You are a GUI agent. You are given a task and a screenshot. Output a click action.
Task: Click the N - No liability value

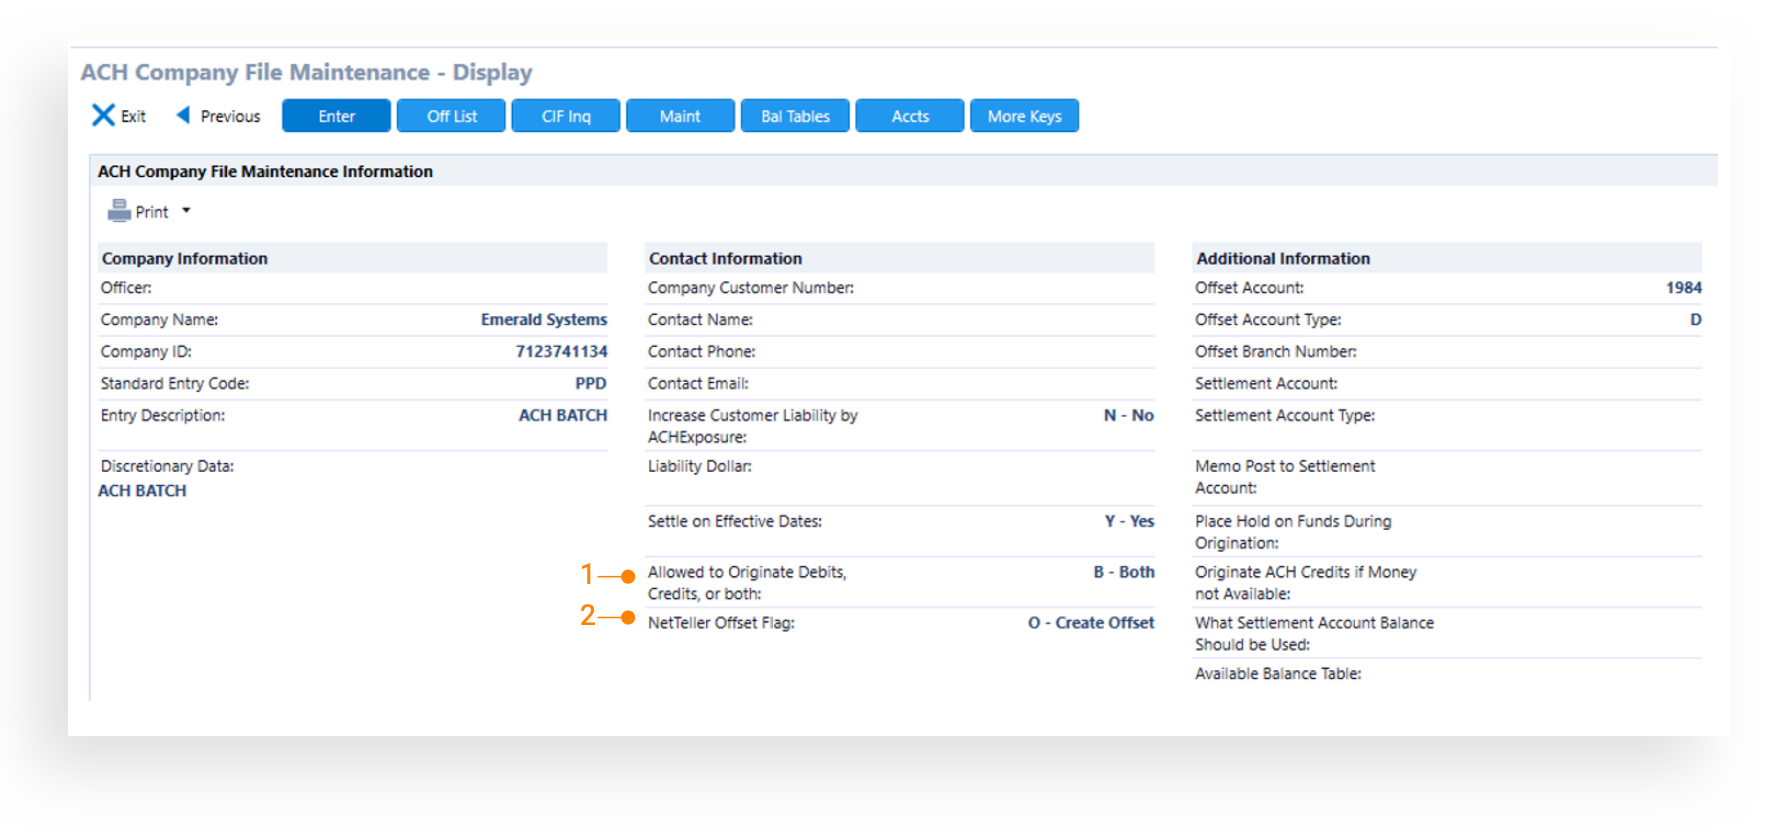pos(1128,415)
